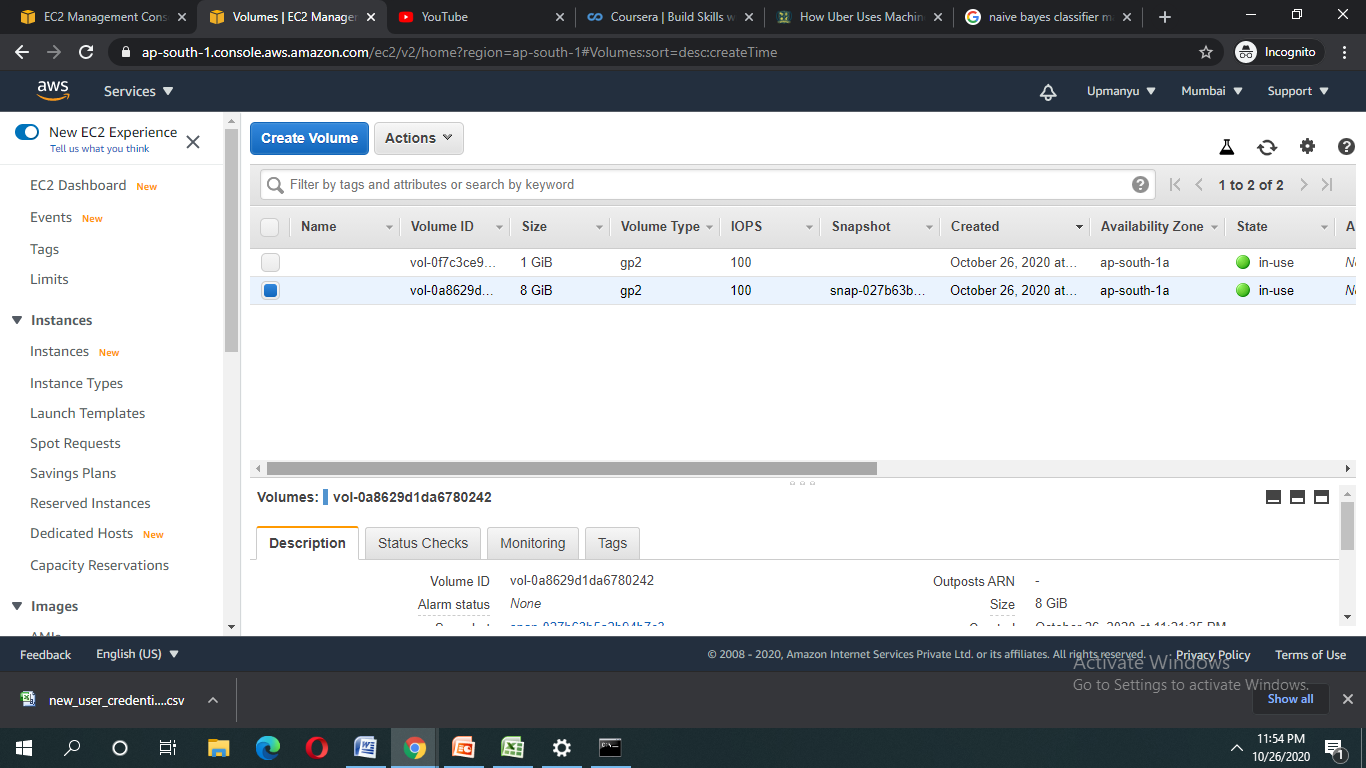Click the snap-027b63b snapshot cell
This screenshot has width=1366, height=768.
point(877,291)
